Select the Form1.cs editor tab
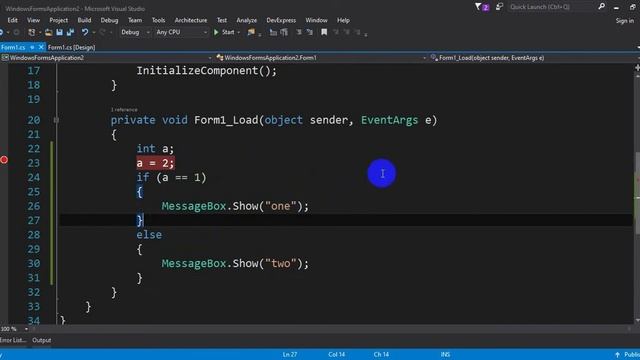Viewport: 640px width, 360px height. coord(13,47)
